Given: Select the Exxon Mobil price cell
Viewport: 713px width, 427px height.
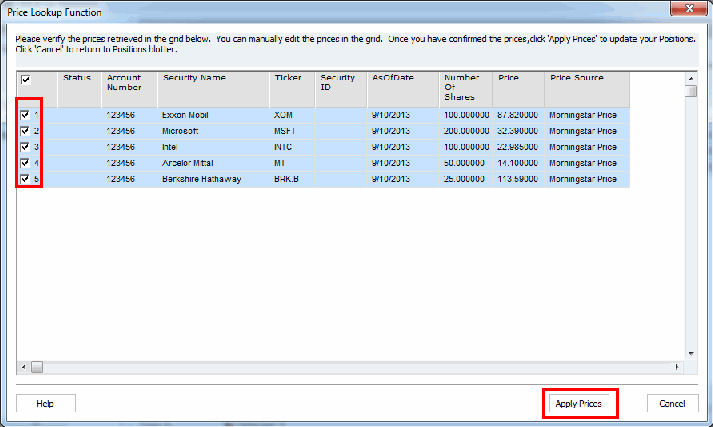Looking at the screenshot, I should [x=517, y=115].
